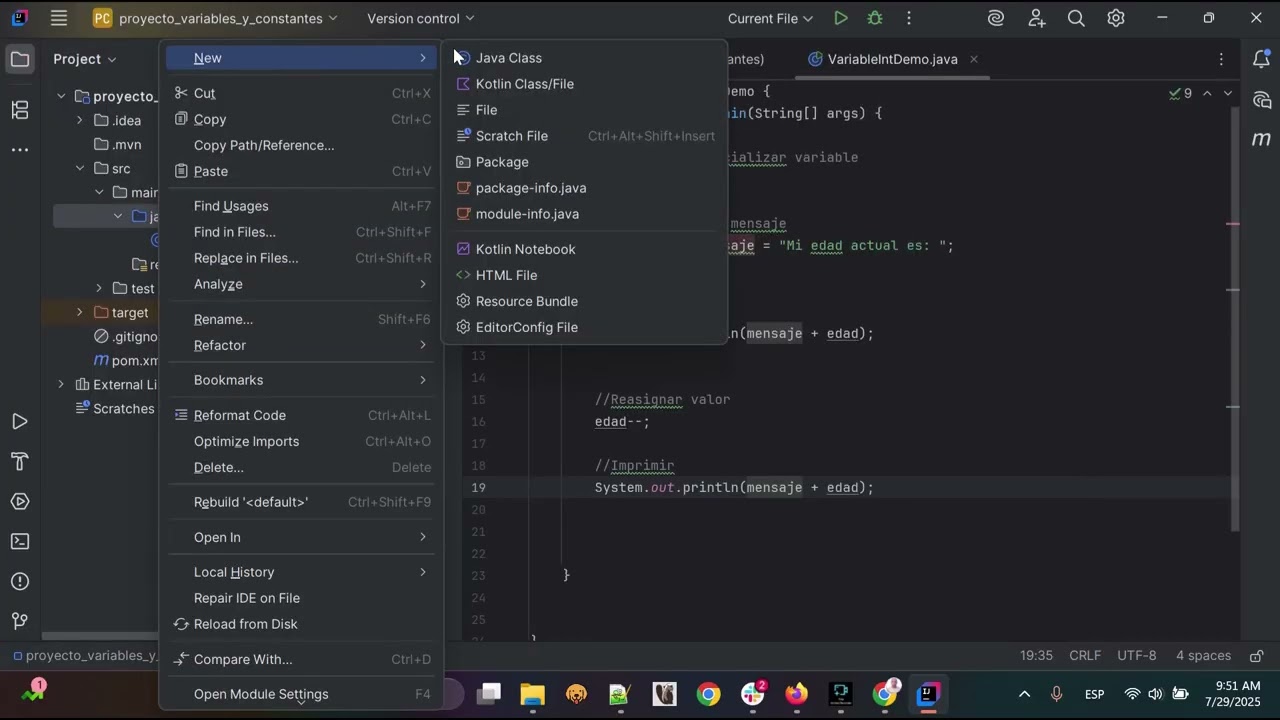Change file encoding UTF-8
1280x720 pixels.
pyautogui.click(x=1137, y=656)
